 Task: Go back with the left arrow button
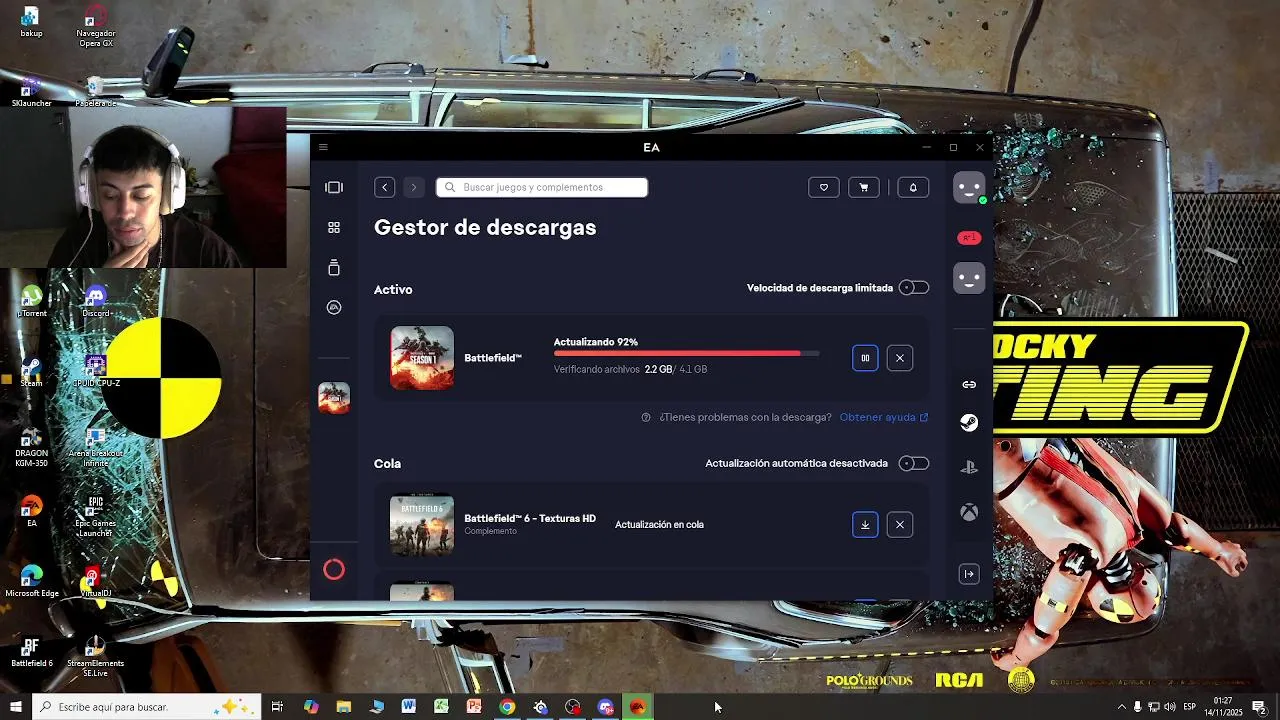(x=385, y=187)
